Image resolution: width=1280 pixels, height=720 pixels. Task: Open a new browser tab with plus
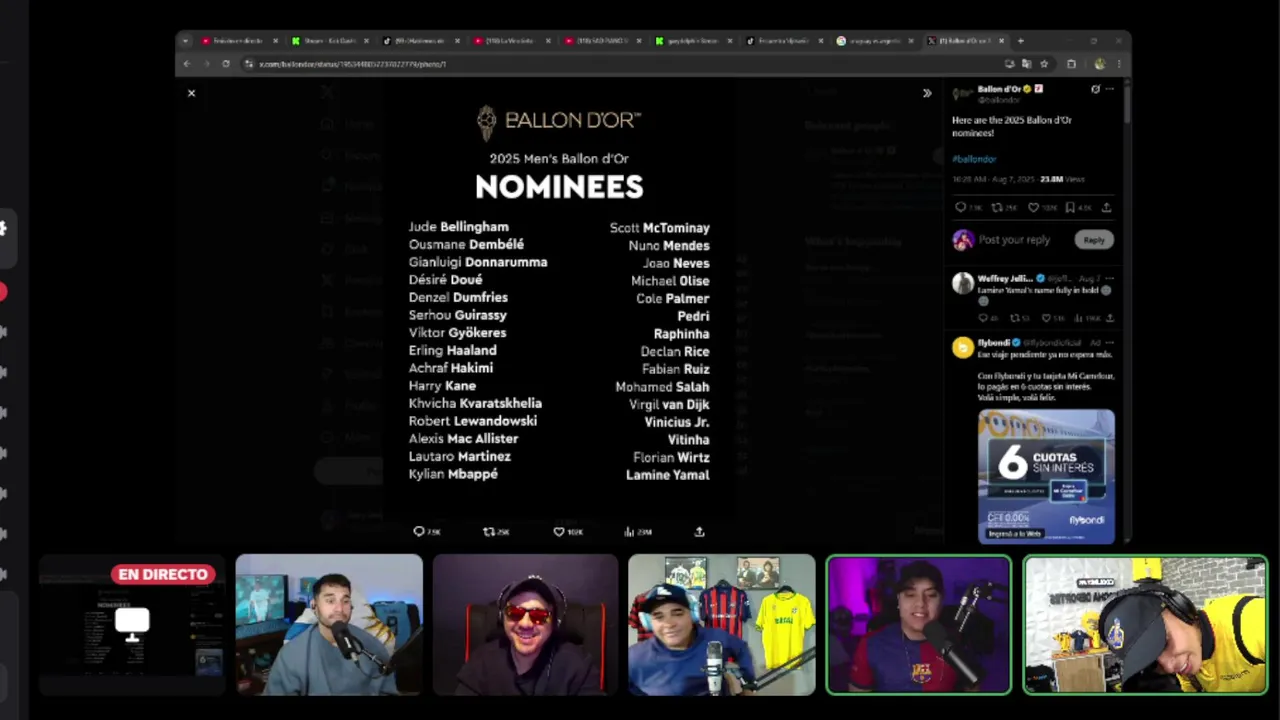coord(1020,41)
